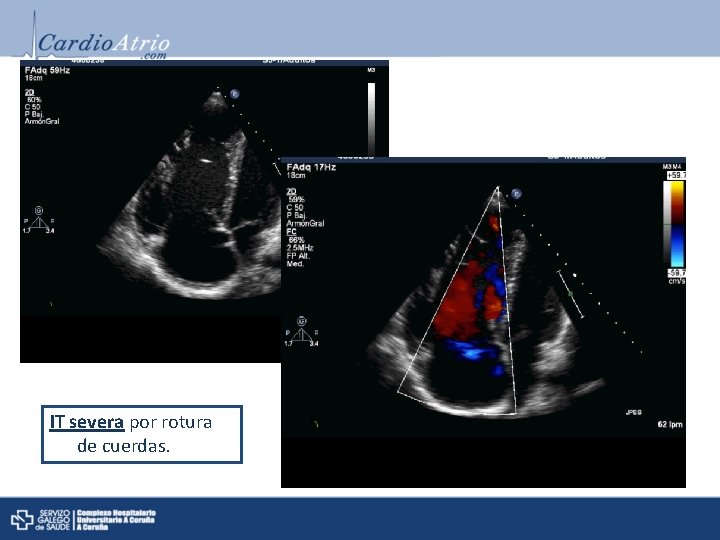Click the 'FP Alt.' setting text
The image size is (720, 540).
point(298,256)
